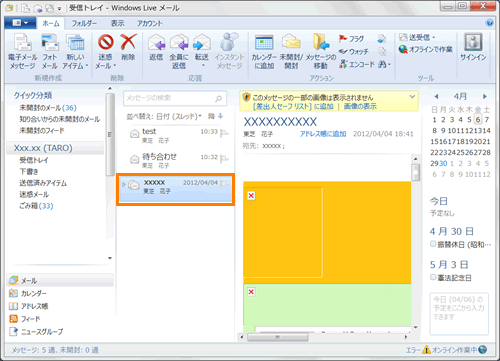
Task: Select the 待ち合わせ message
Action: (176, 160)
